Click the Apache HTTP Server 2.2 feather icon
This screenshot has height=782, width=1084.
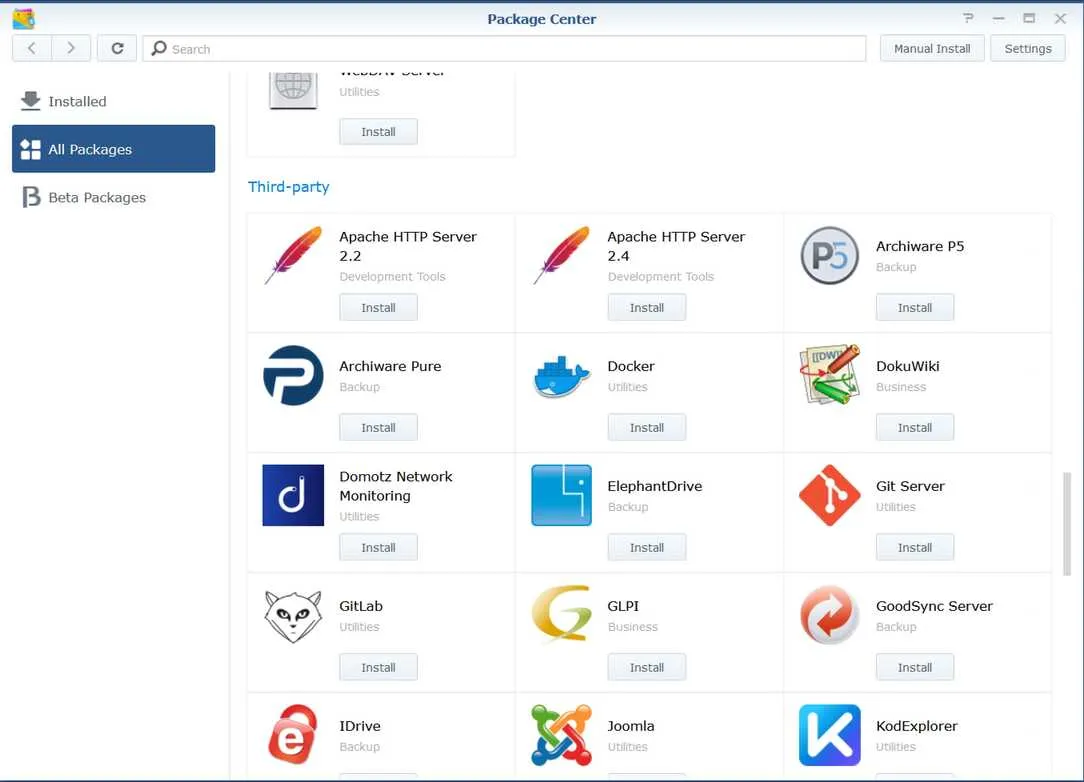point(292,255)
